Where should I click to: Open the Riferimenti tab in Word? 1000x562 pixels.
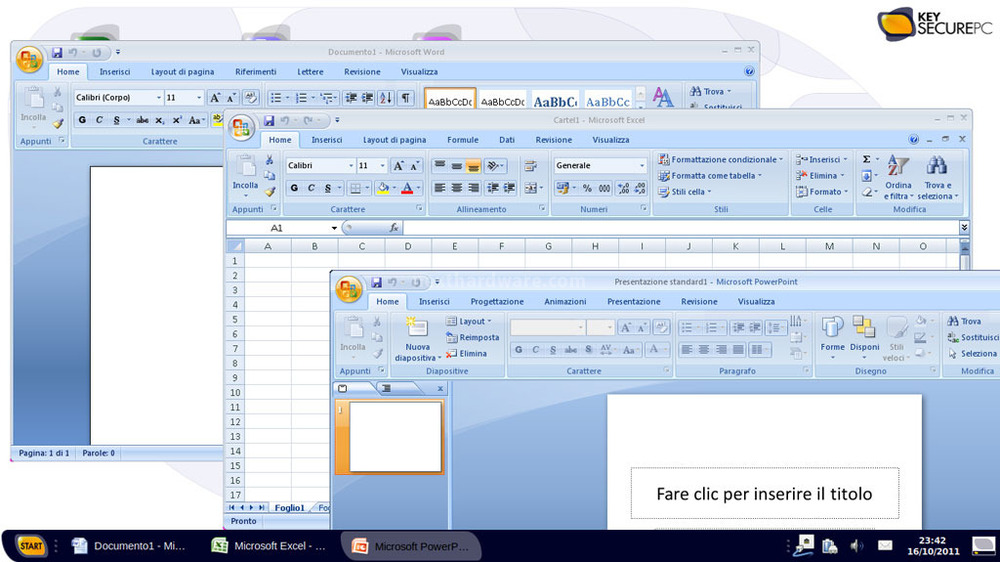point(256,71)
